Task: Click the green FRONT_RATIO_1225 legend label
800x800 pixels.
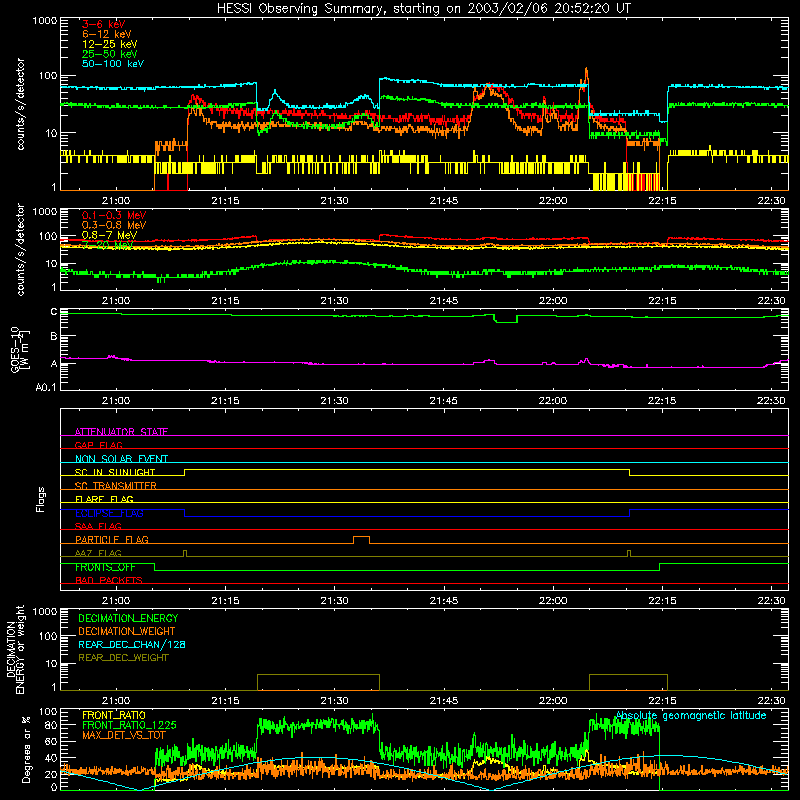Action: coord(129,725)
